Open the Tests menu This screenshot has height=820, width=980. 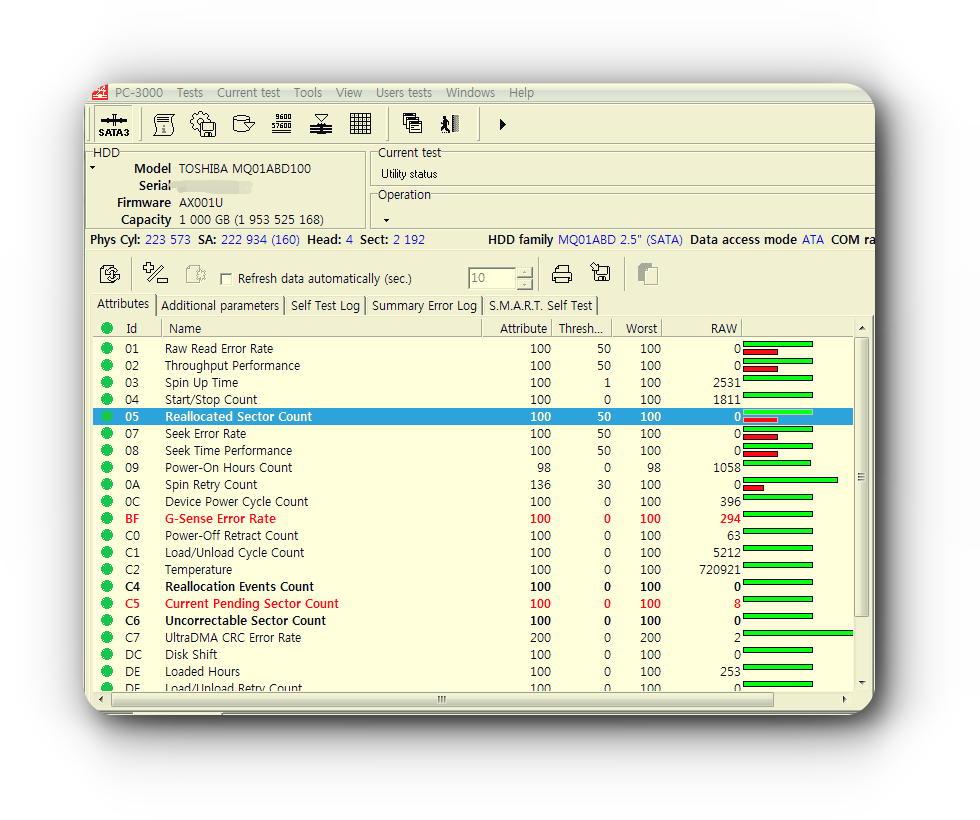tap(189, 92)
